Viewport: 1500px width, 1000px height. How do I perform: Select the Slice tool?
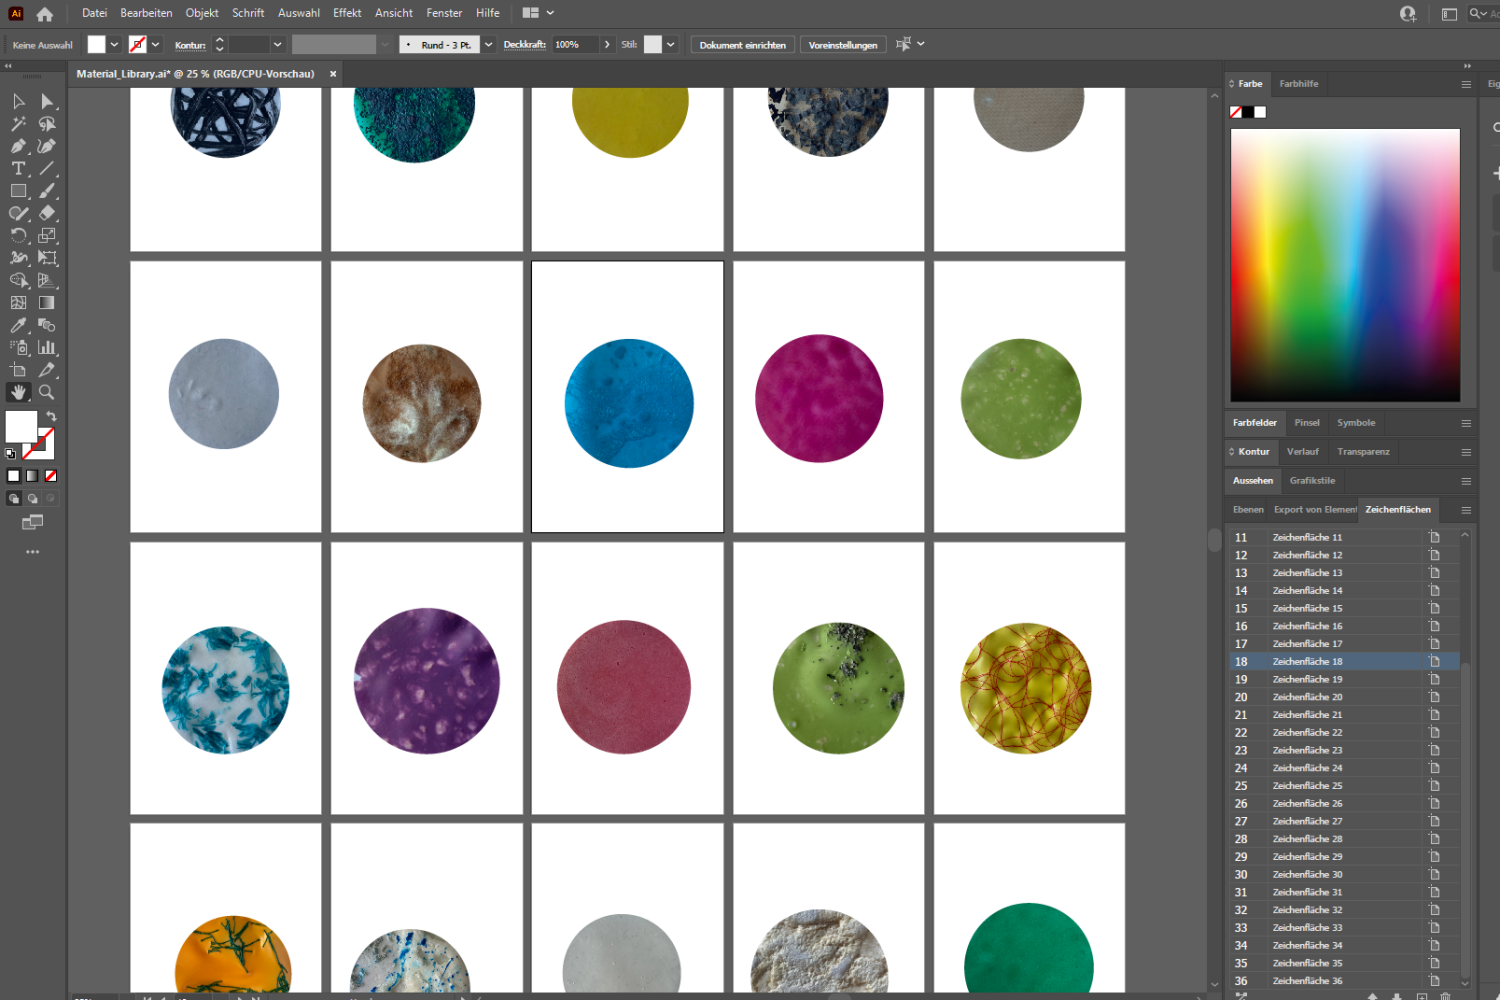tap(47, 370)
